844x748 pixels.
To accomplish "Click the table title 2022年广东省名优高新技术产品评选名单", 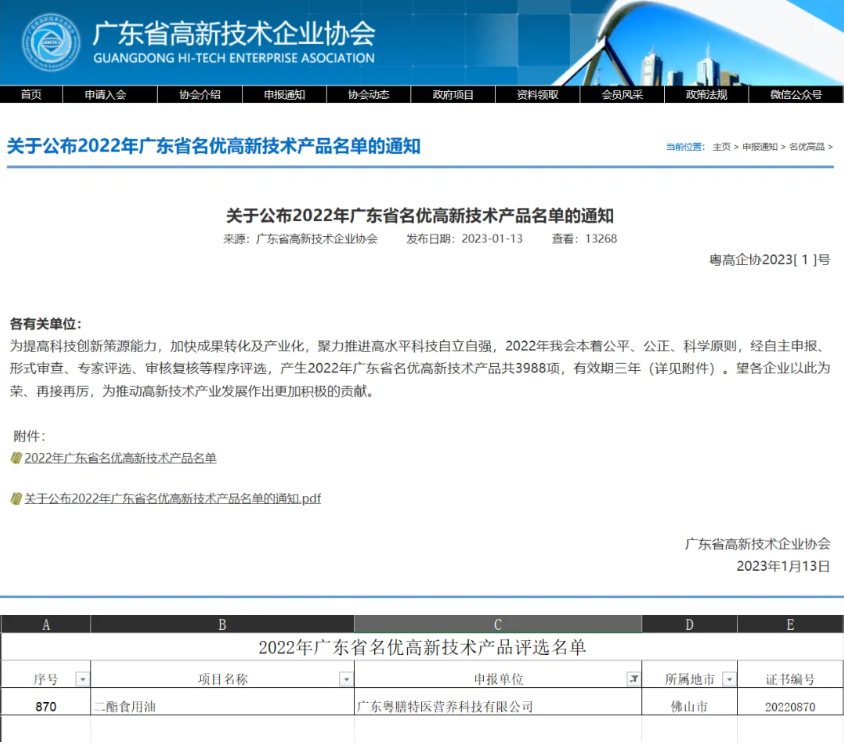I will (x=422, y=647).
